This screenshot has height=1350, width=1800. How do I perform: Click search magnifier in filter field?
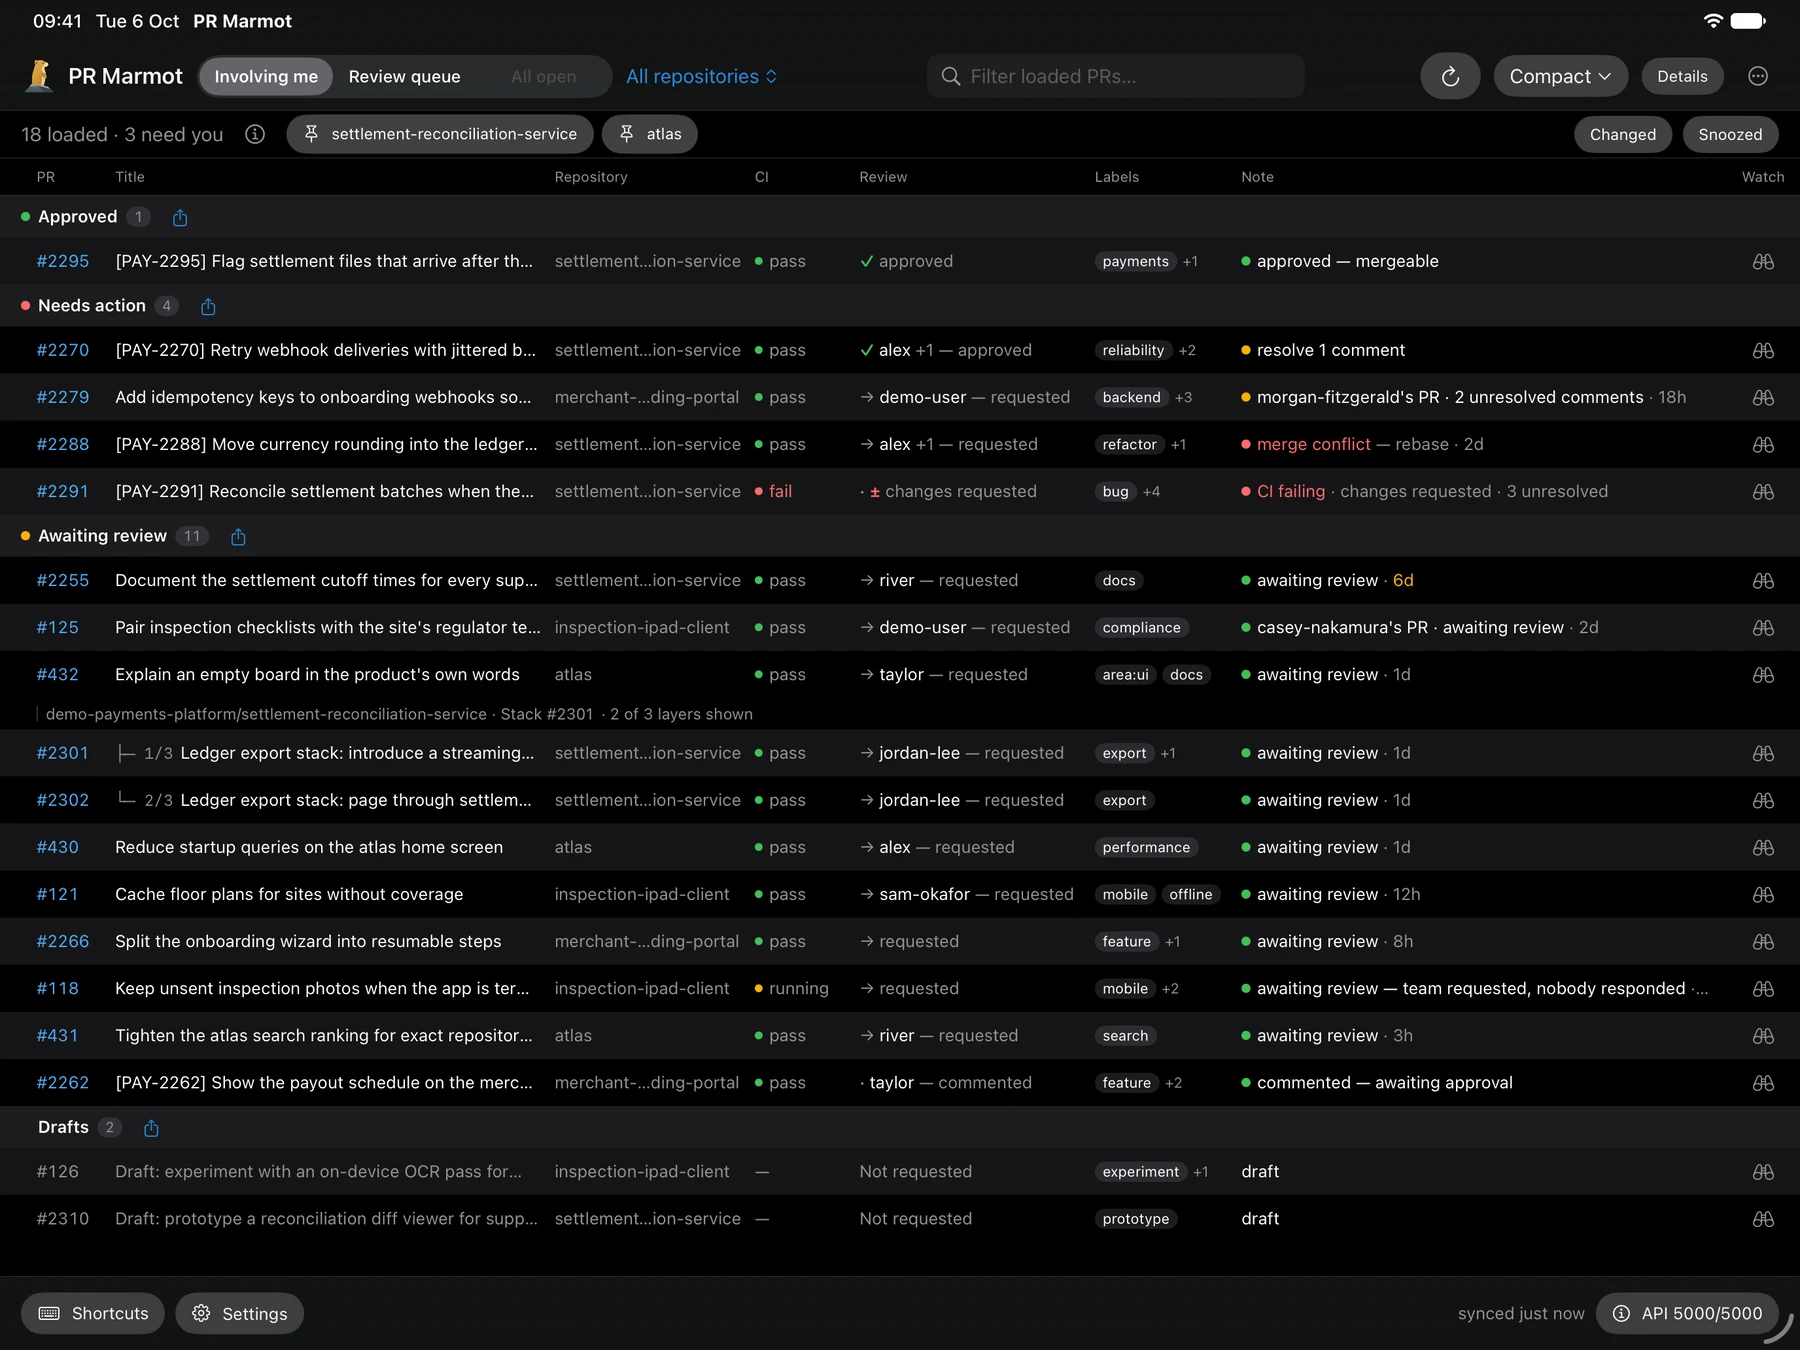(951, 76)
